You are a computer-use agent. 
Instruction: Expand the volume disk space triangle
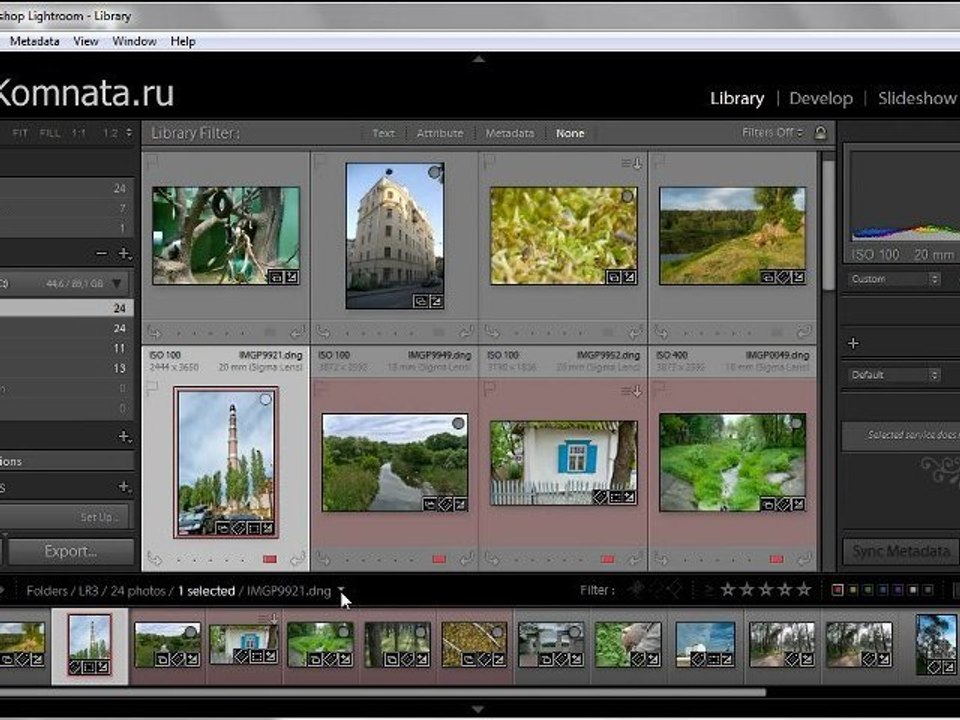tap(116, 283)
